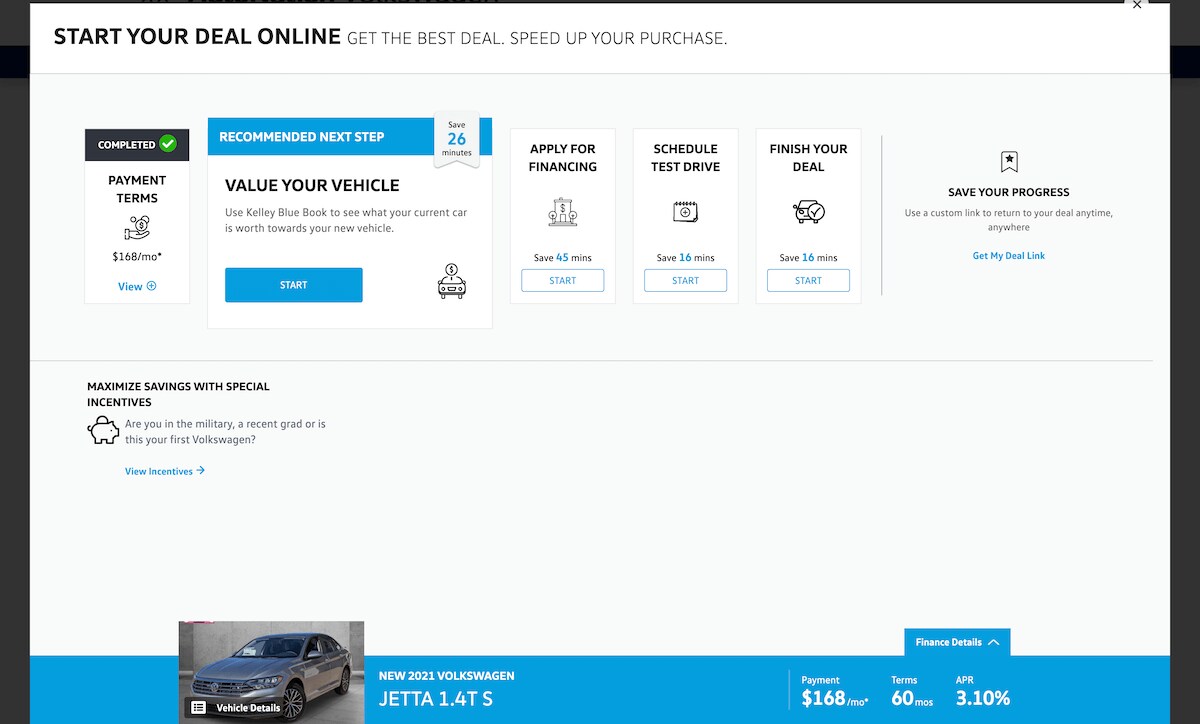Click the SAVE YOUR PROGRESS heading
This screenshot has width=1200, height=724.
1009,192
